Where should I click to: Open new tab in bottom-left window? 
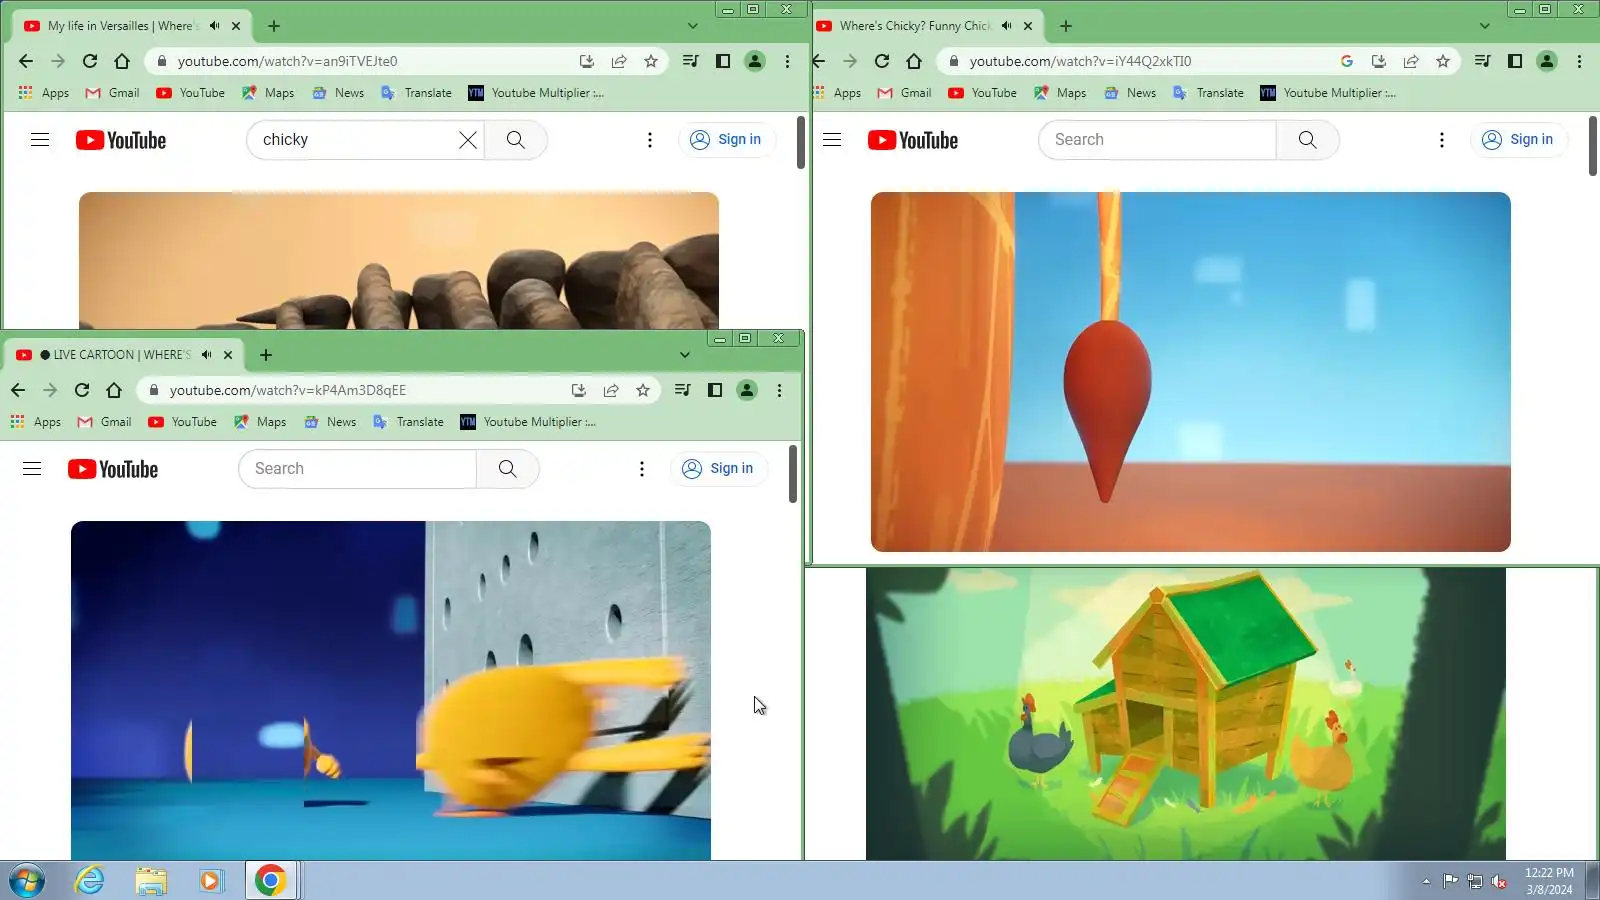pos(266,355)
